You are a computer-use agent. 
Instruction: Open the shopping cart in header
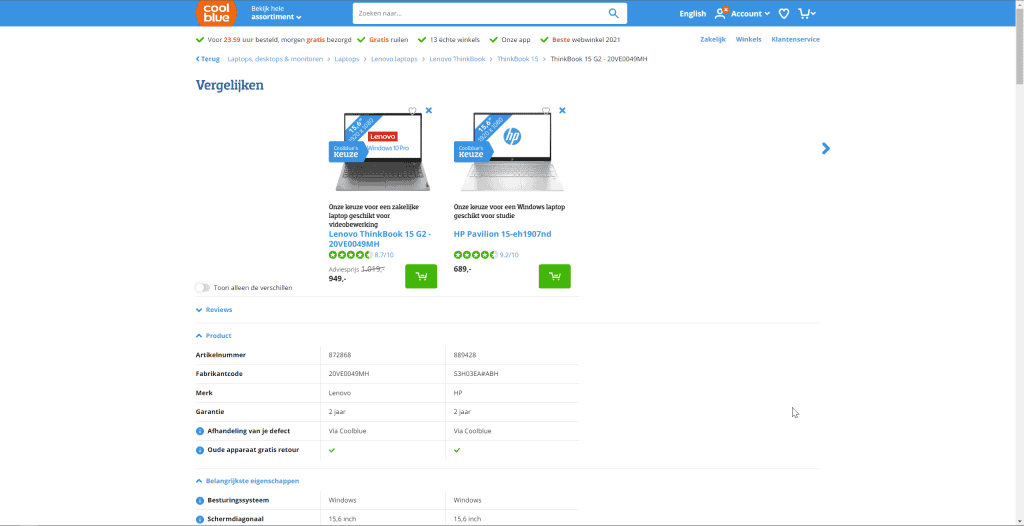807,13
